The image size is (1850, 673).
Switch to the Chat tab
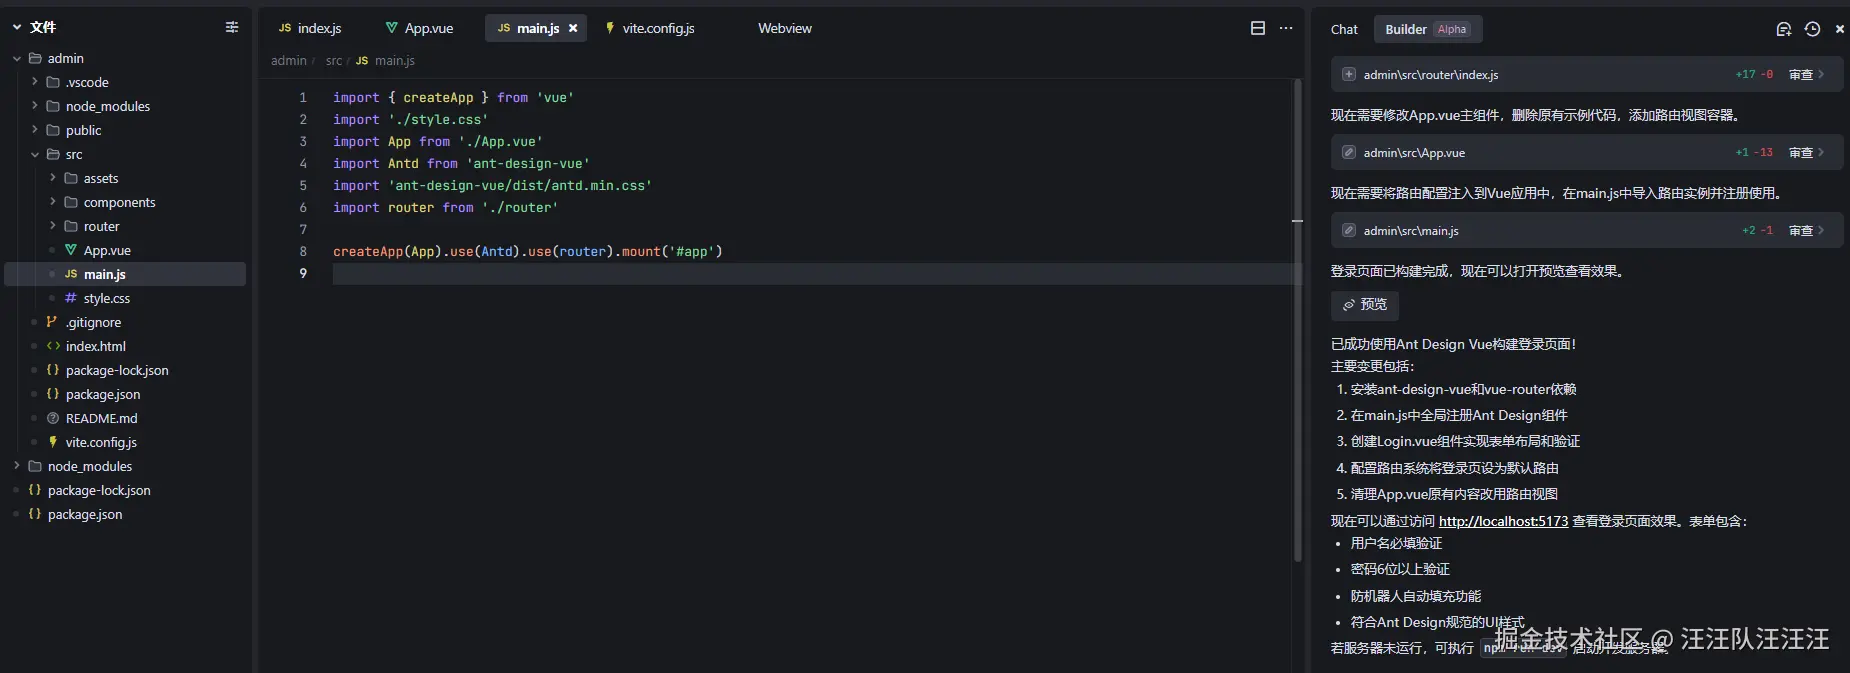coord(1344,29)
